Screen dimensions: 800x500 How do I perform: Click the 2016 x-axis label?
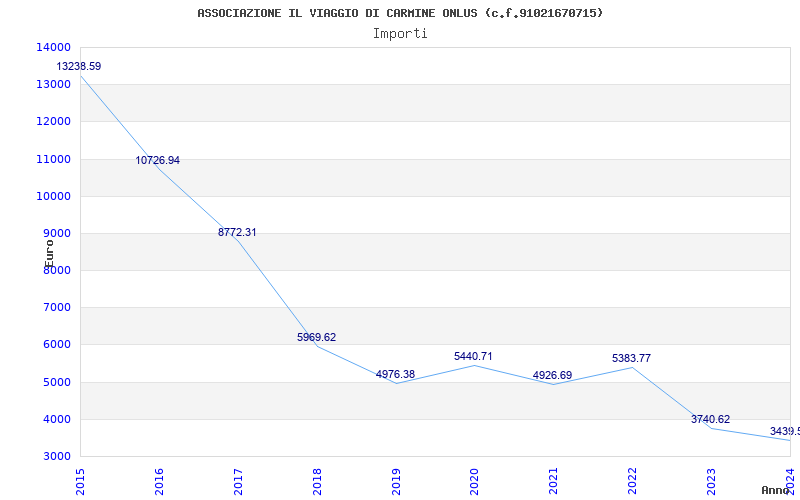click(159, 482)
